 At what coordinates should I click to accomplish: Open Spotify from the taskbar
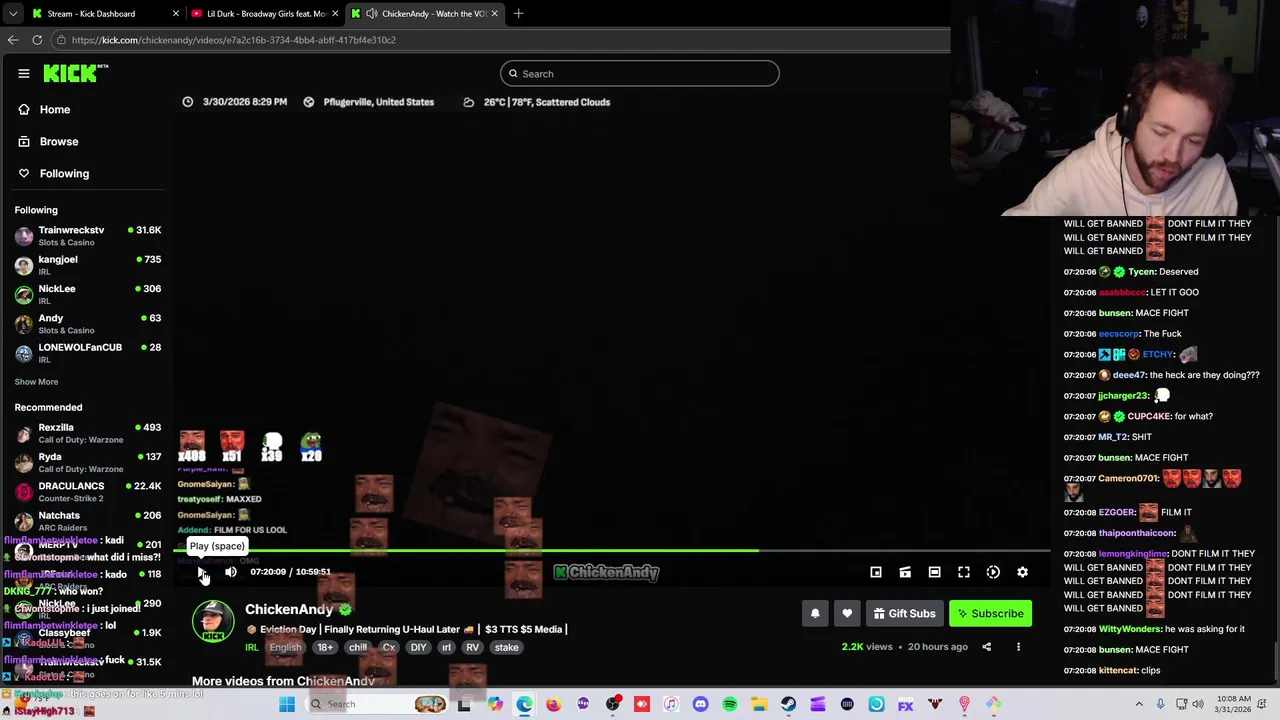[x=730, y=704]
